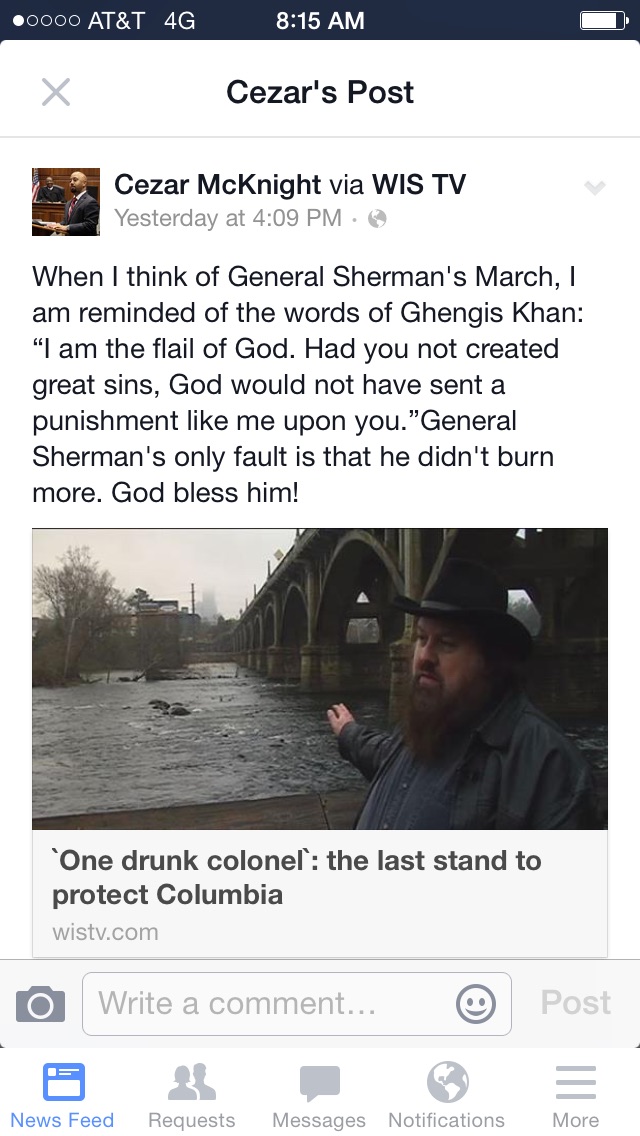The width and height of the screenshot is (640, 1136).
Task: Open Cezar McKnight's profile name link
Action: click(x=217, y=184)
